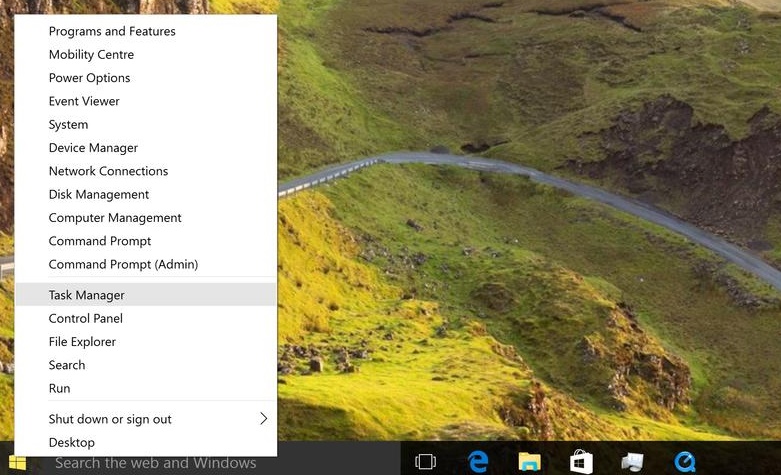Open Task View on the taskbar
Screen dimensions: 781x475
pos(425,462)
